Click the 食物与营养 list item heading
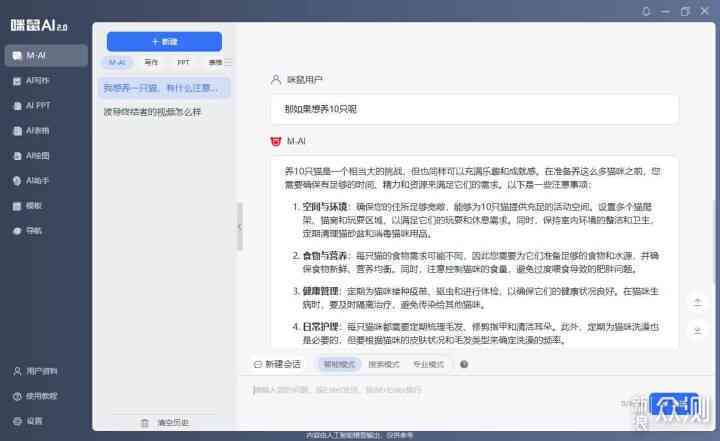Image resolution: width=720 pixels, height=441 pixels. click(x=325, y=255)
